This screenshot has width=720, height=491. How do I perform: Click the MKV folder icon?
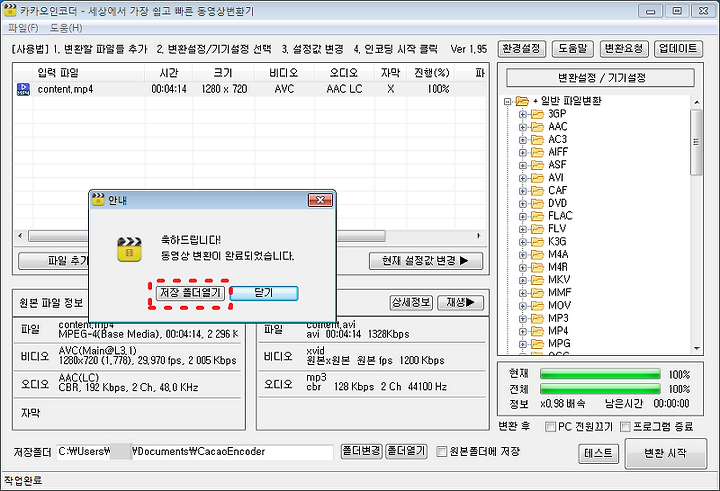pos(537,280)
